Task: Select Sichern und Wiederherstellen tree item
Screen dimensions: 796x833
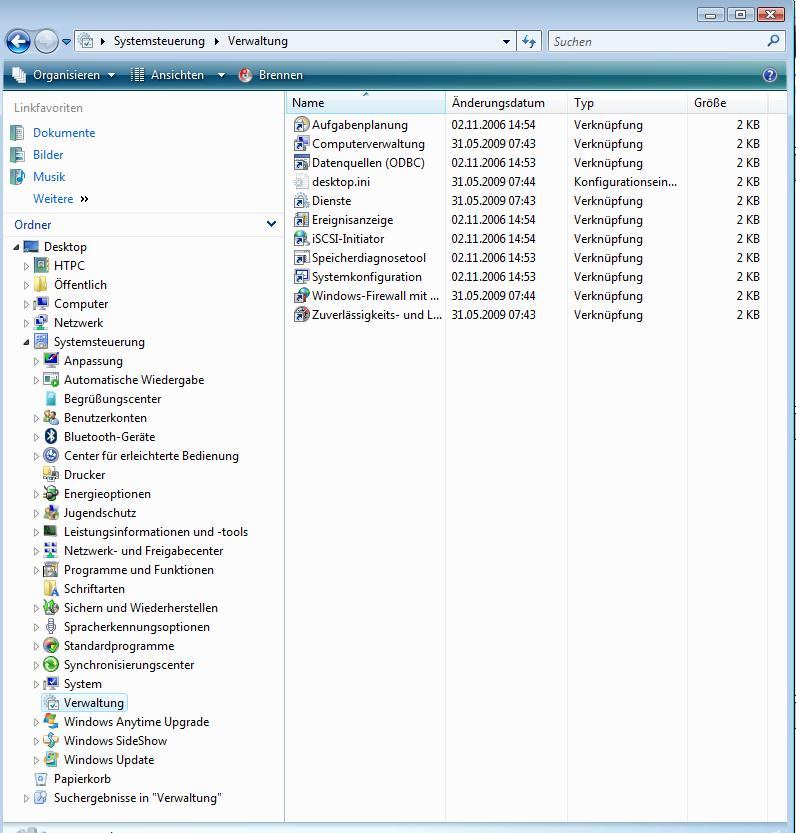Action: pyautogui.click(x=141, y=607)
